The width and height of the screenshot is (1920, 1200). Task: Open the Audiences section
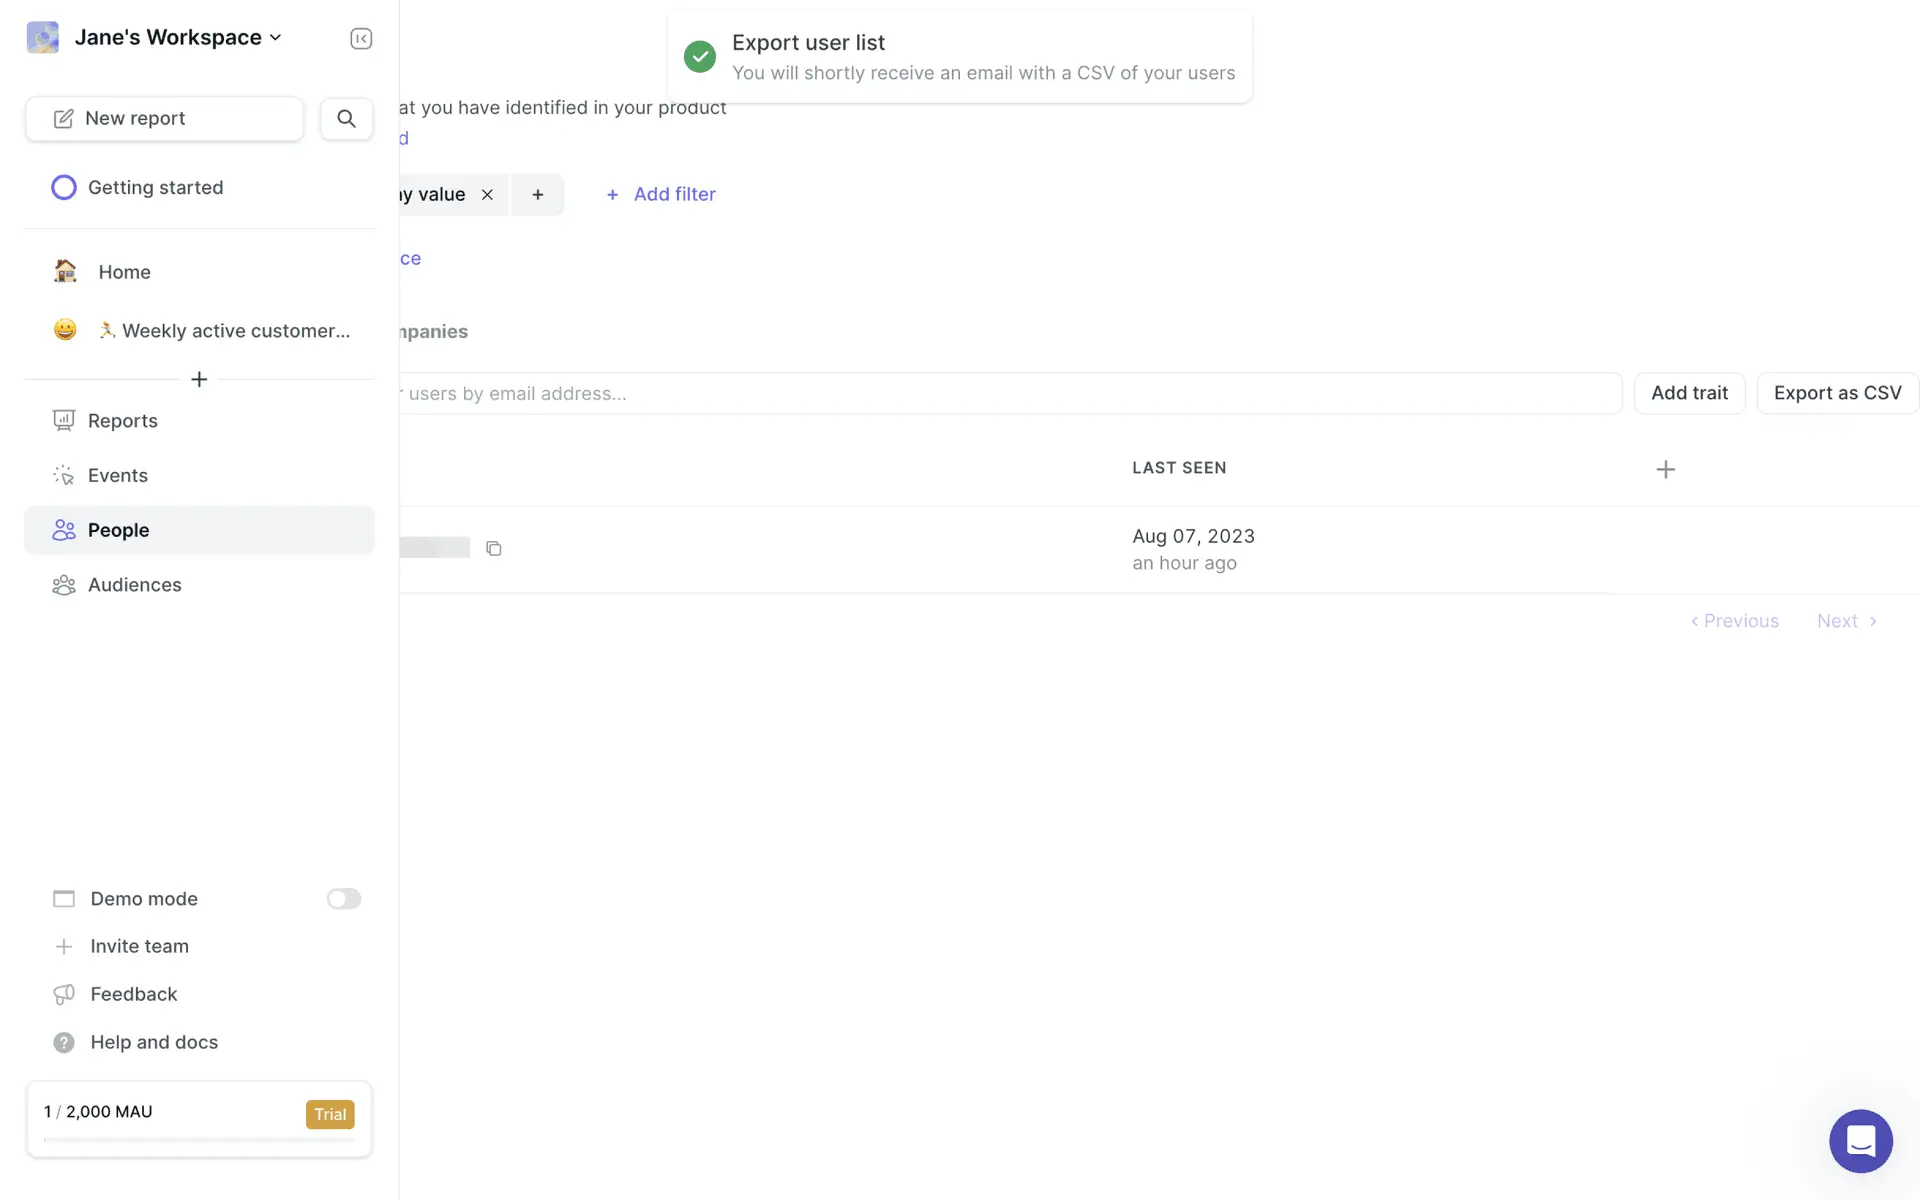[x=134, y=585]
